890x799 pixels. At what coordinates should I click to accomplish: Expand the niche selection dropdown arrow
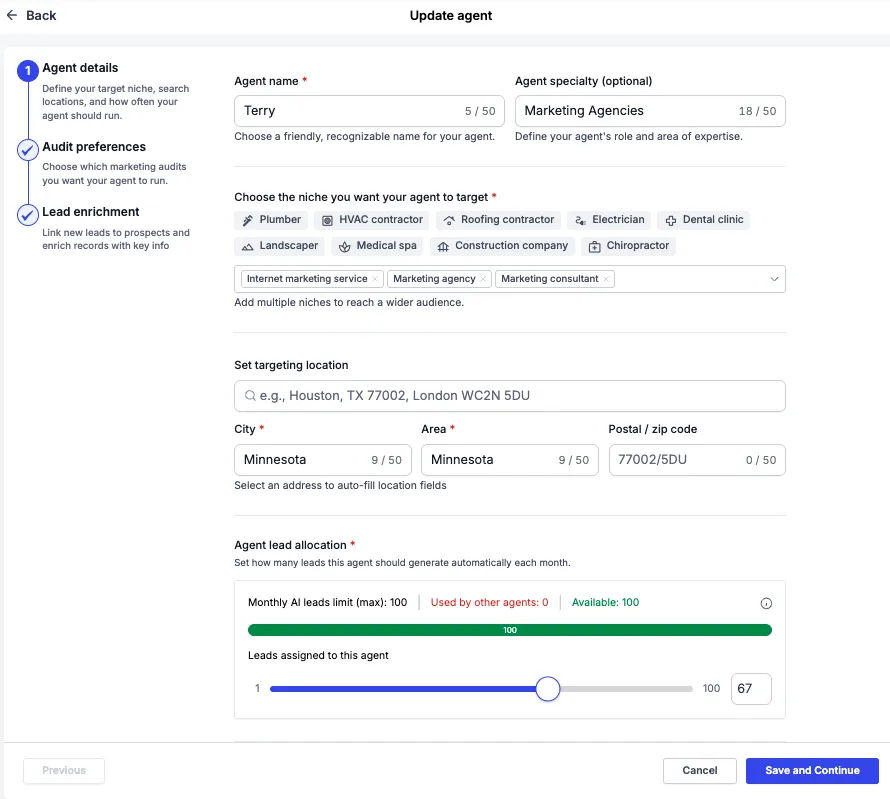point(774,279)
